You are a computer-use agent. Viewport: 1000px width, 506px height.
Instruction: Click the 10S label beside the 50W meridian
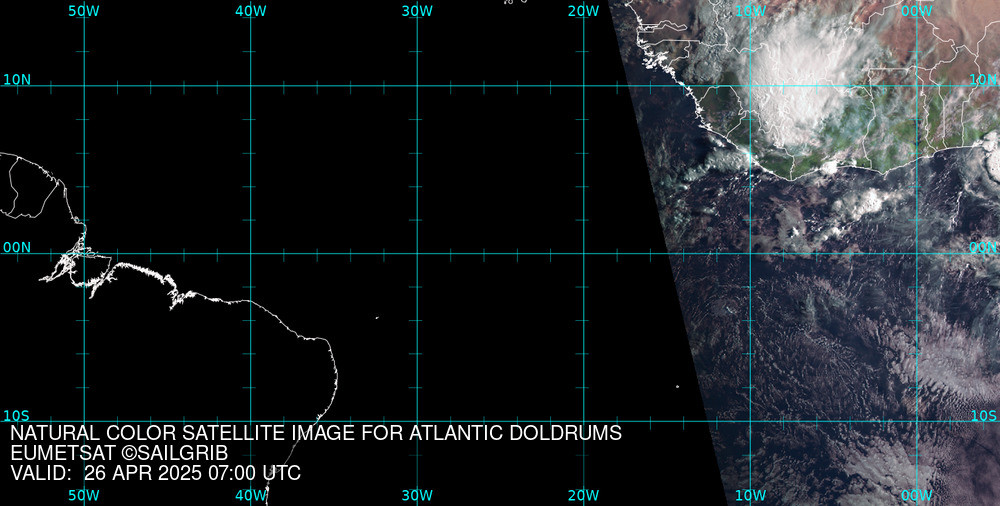[17, 416]
